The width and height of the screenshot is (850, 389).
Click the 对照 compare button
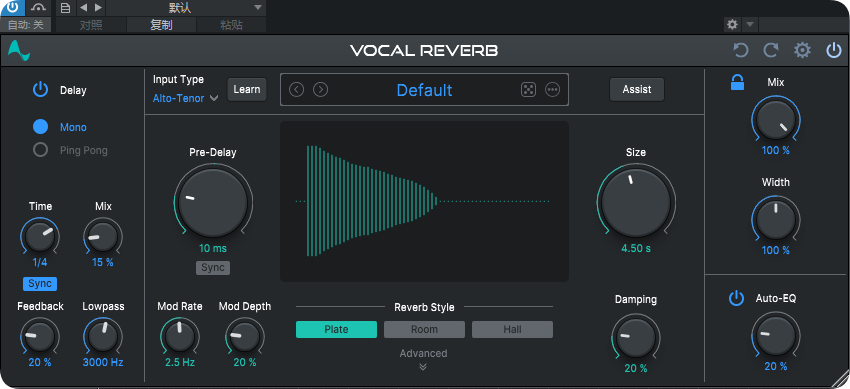coord(91,25)
